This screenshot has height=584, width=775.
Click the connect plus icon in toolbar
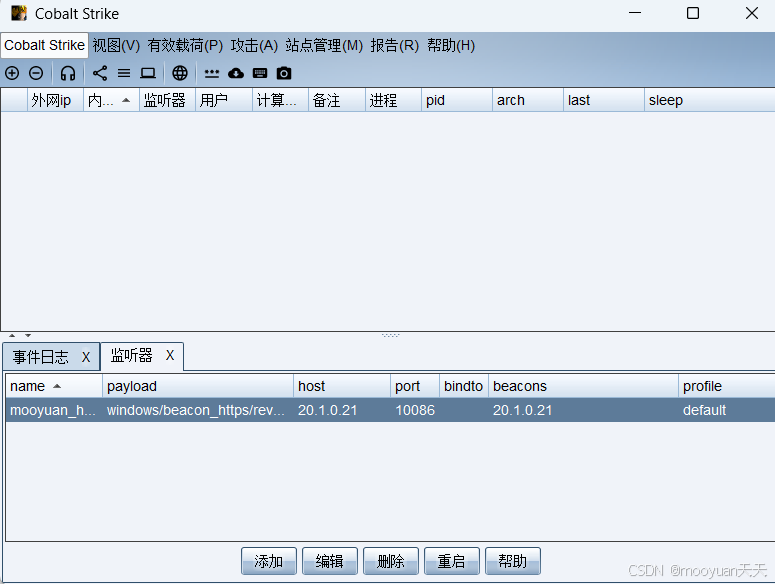12,73
